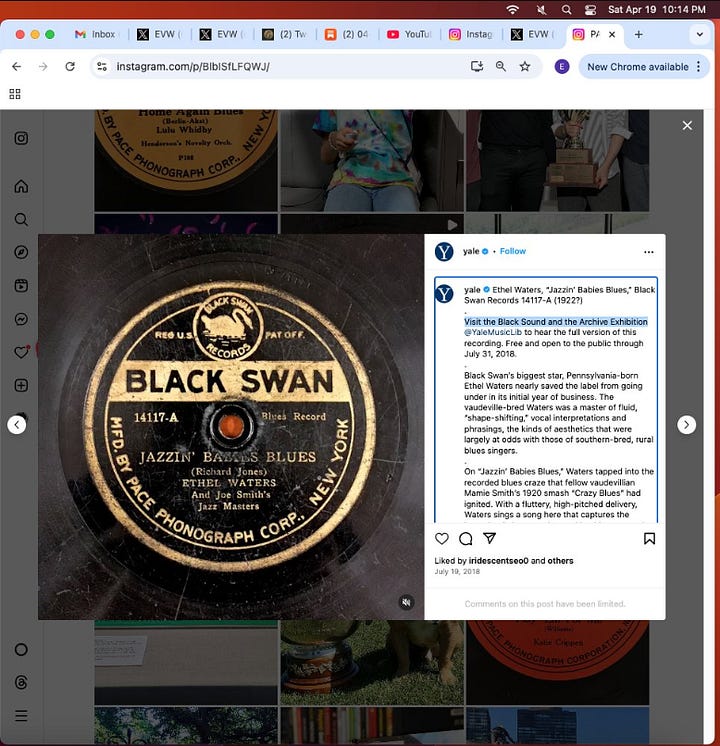Open Threads icon in sidebar
The width and height of the screenshot is (720, 746).
click(21, 683)
